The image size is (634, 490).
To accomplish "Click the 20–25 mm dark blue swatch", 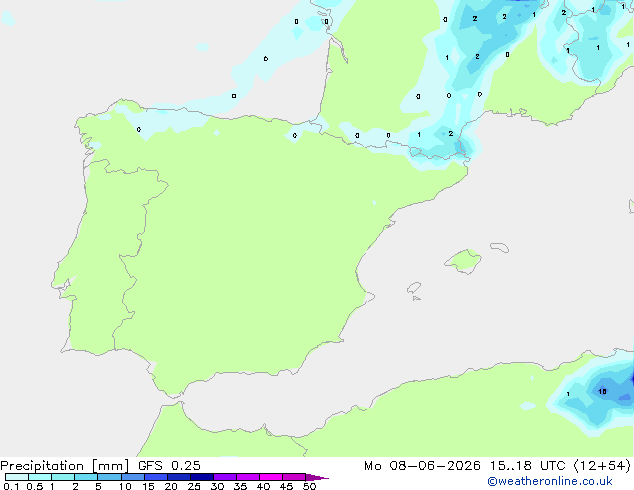I will pyautogui.click(x=179, y=477).
